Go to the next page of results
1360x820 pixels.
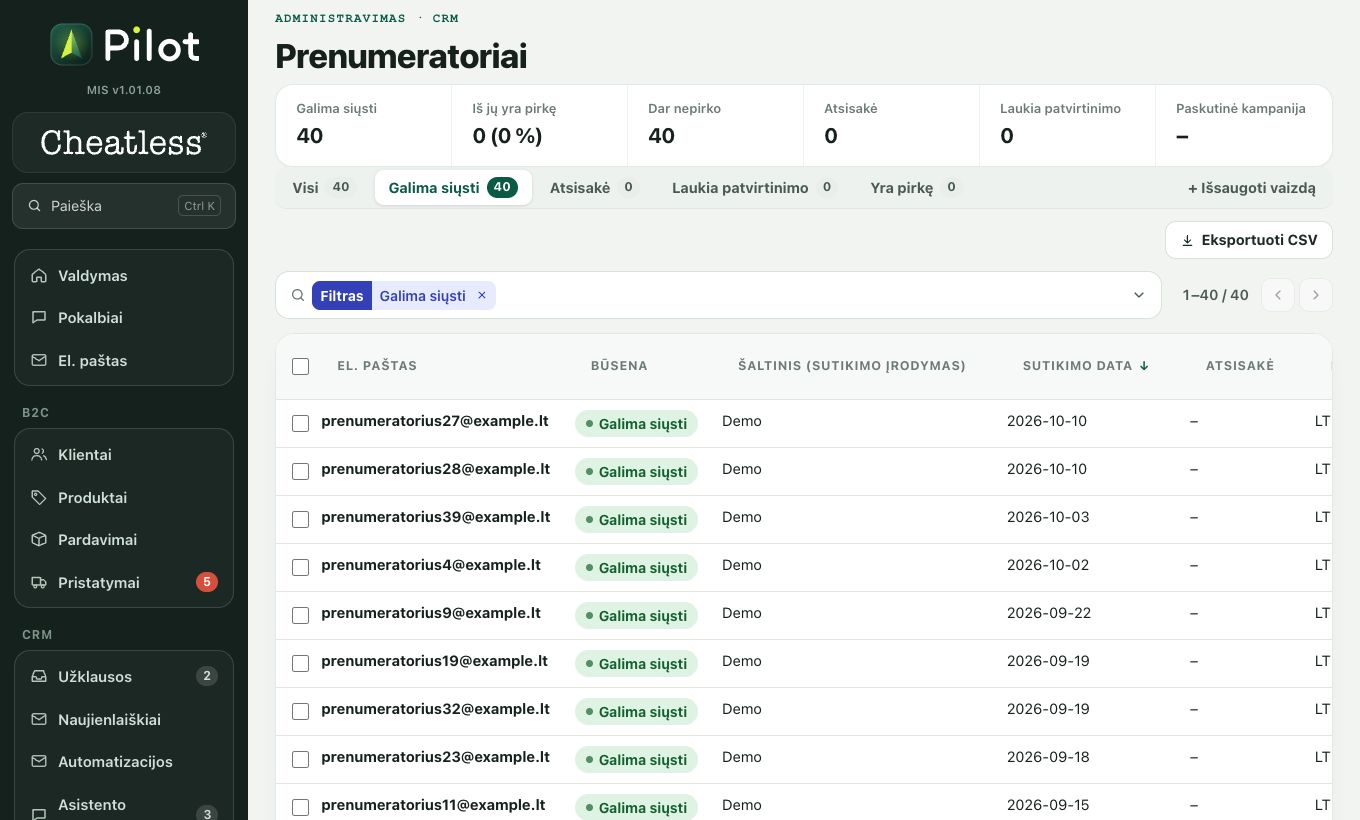[1316, 295]
